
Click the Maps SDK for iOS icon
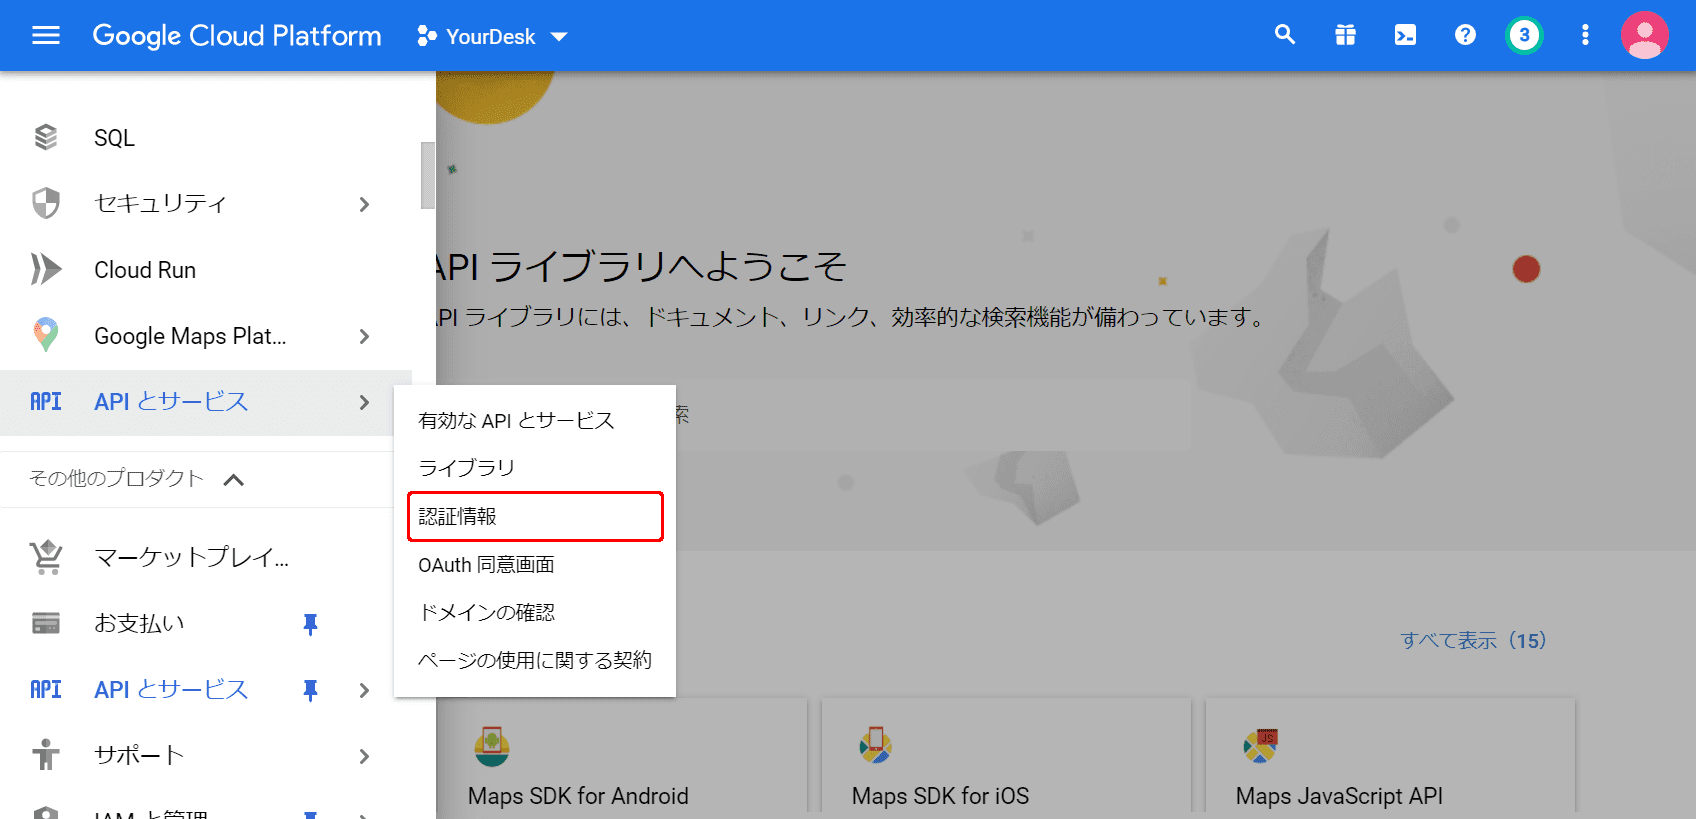click(x=875, y=745)
